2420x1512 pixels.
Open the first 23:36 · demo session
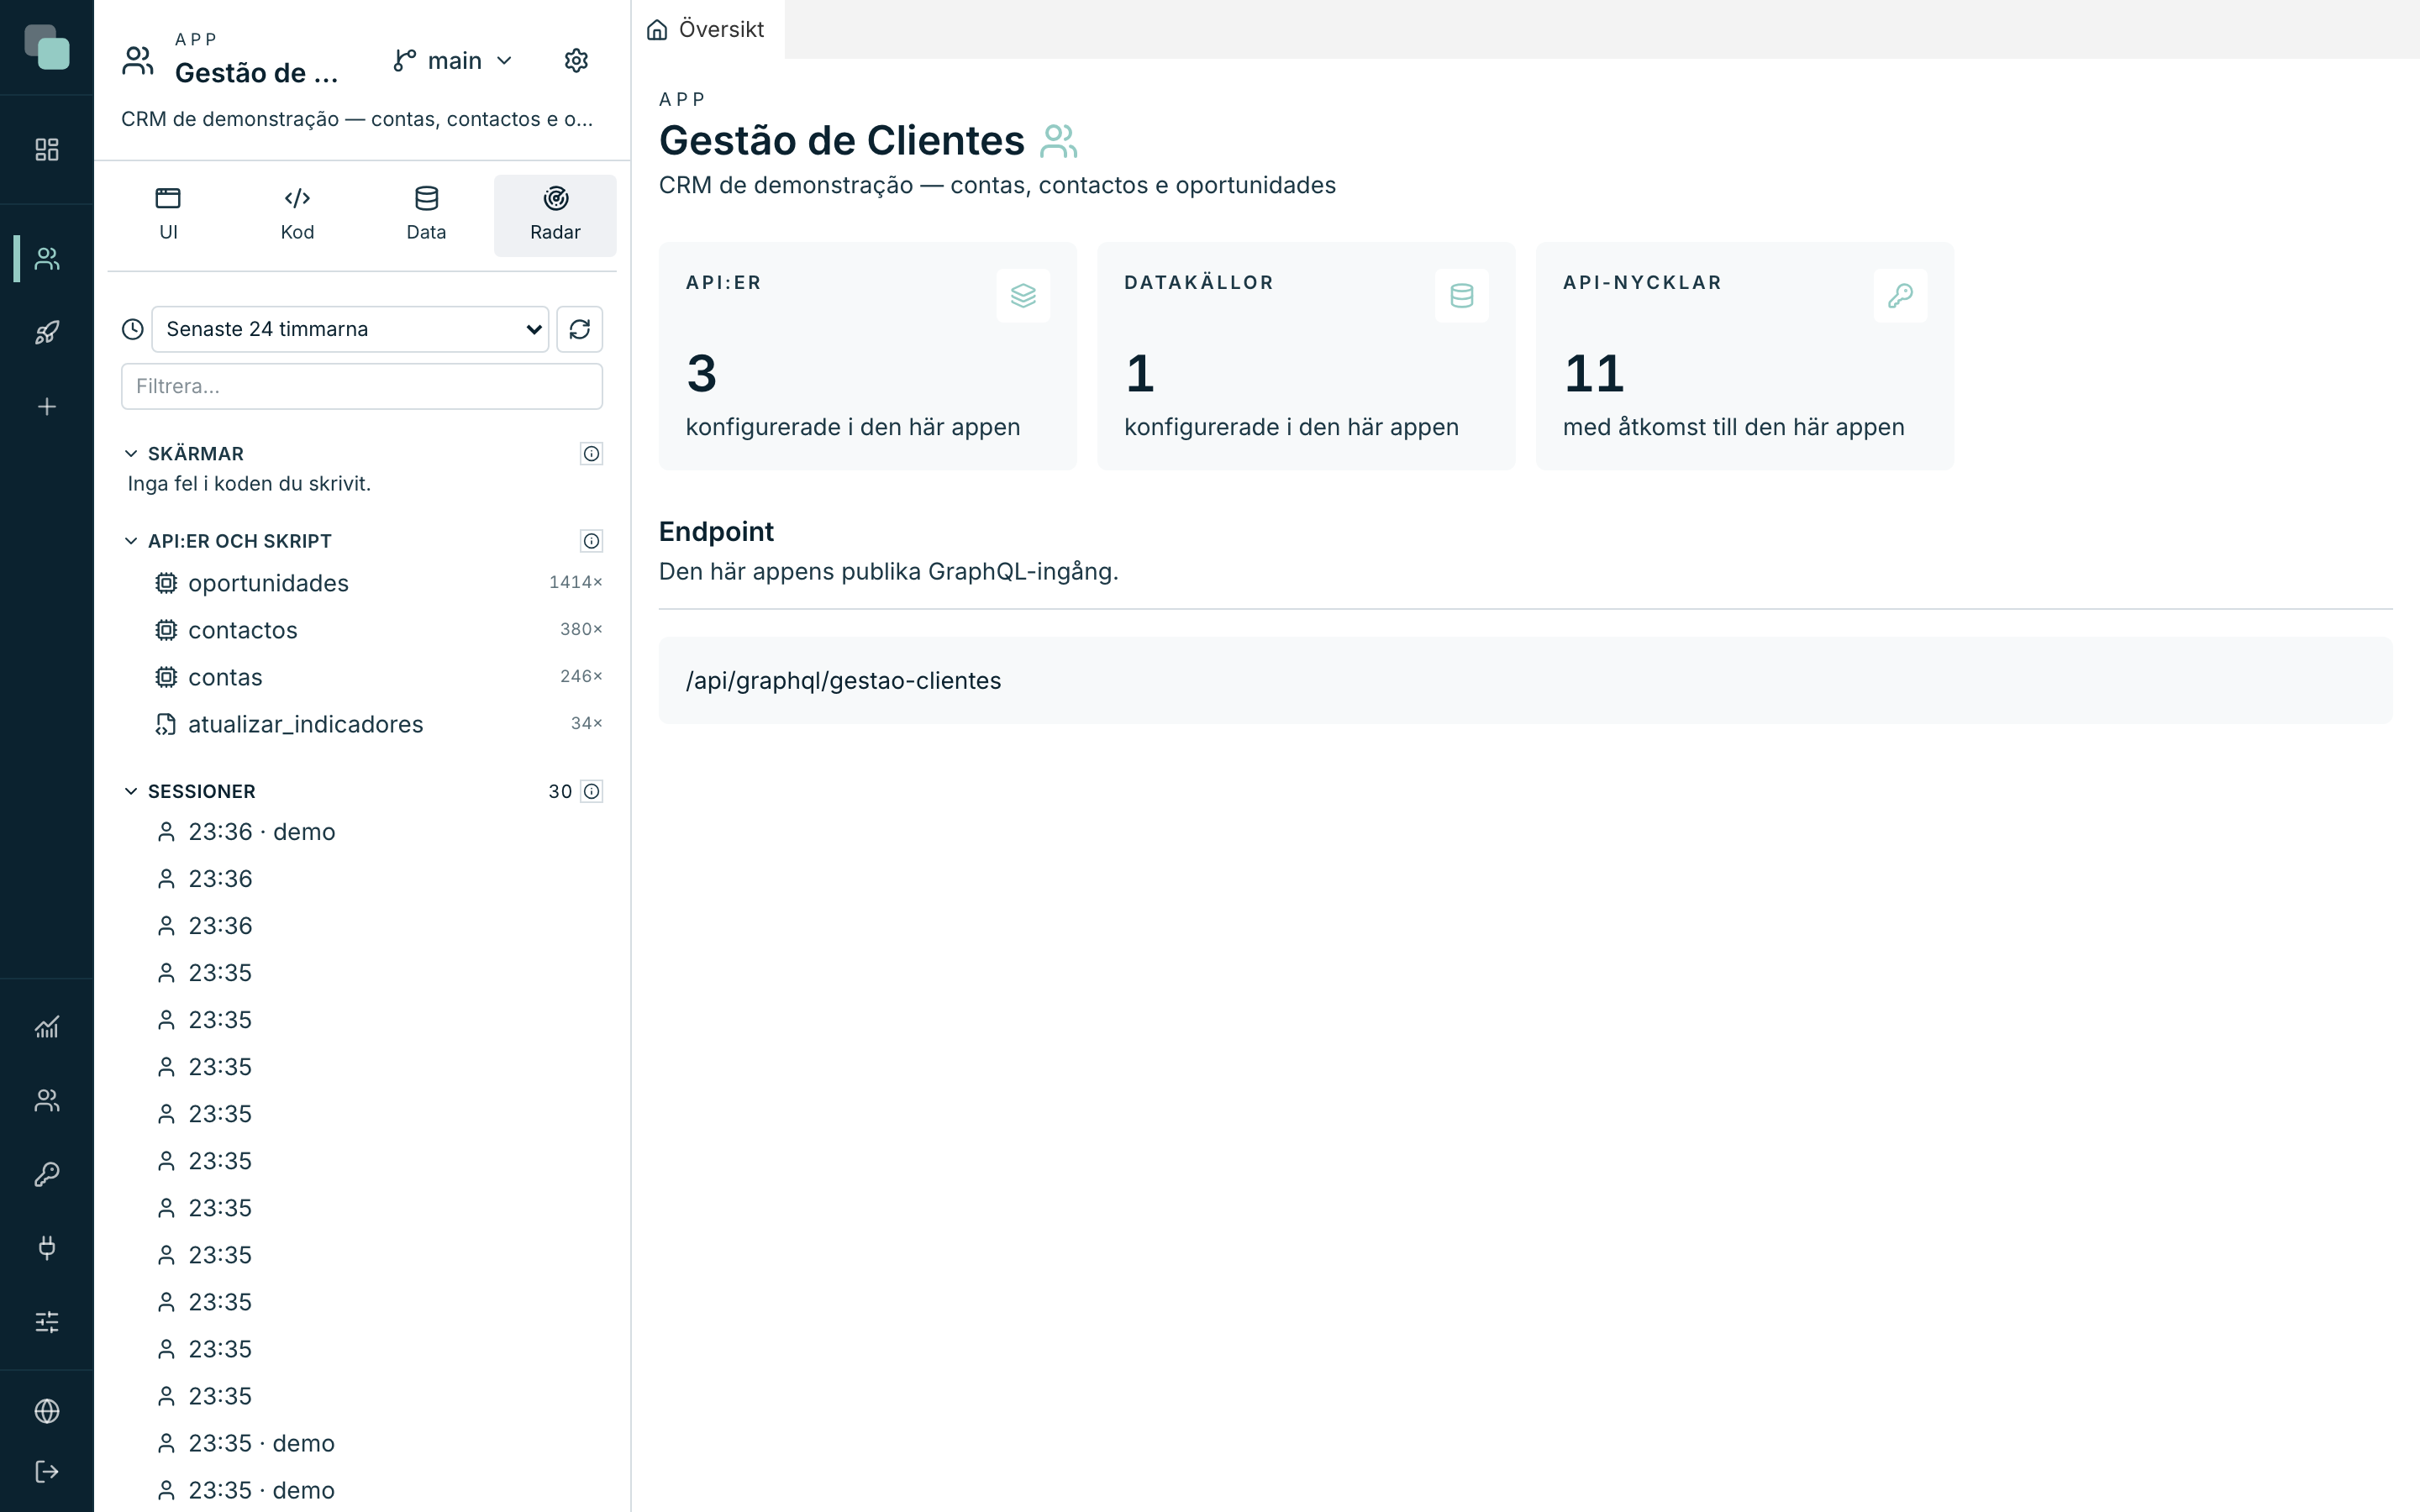362,832
